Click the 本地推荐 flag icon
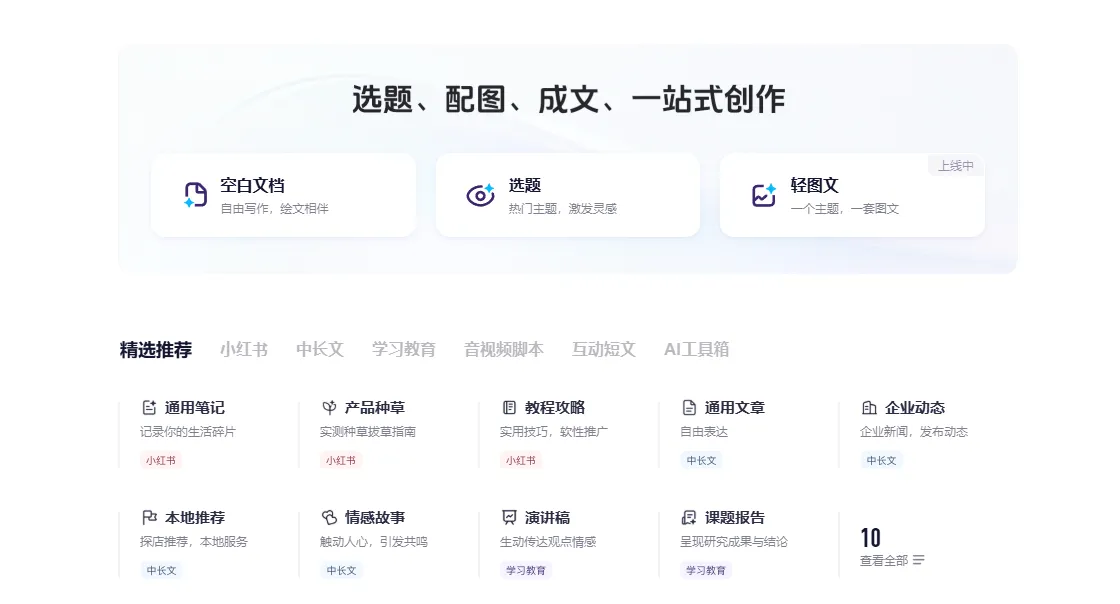The width and height of the screenshot is (1120, 604). (x=149, y=518)
